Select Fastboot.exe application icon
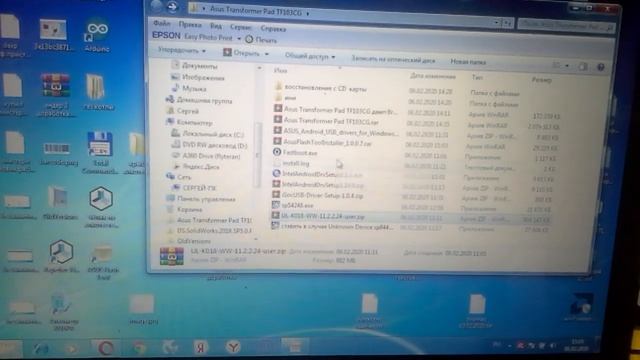 pos(277,152)
